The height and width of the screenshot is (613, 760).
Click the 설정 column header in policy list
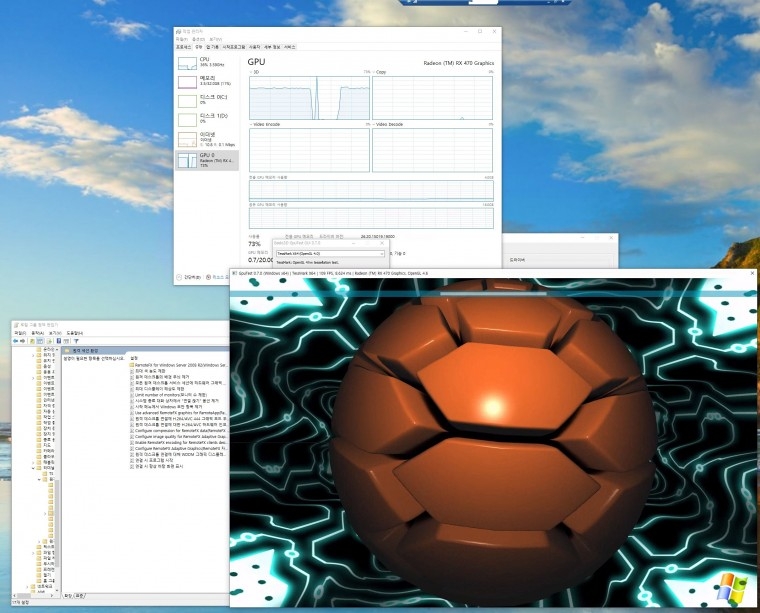coord(134,359)
